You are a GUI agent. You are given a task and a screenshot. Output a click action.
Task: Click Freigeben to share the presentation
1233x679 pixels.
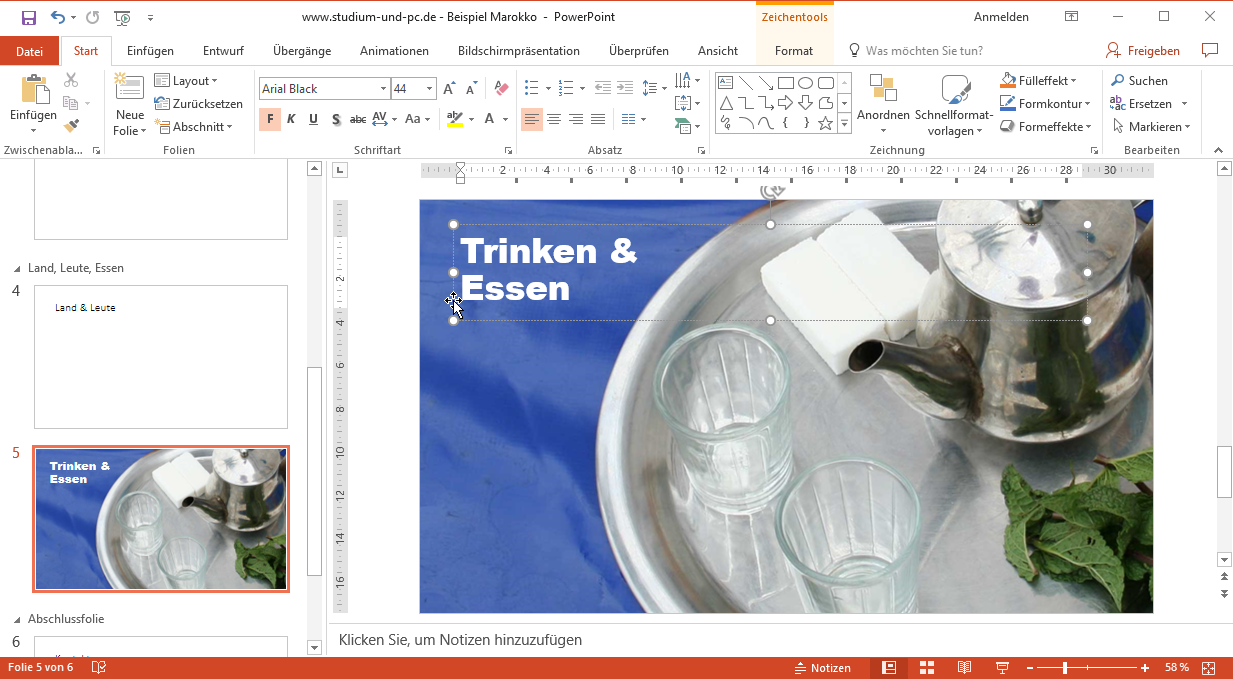pyautogui.click(x=1143, y=51)
